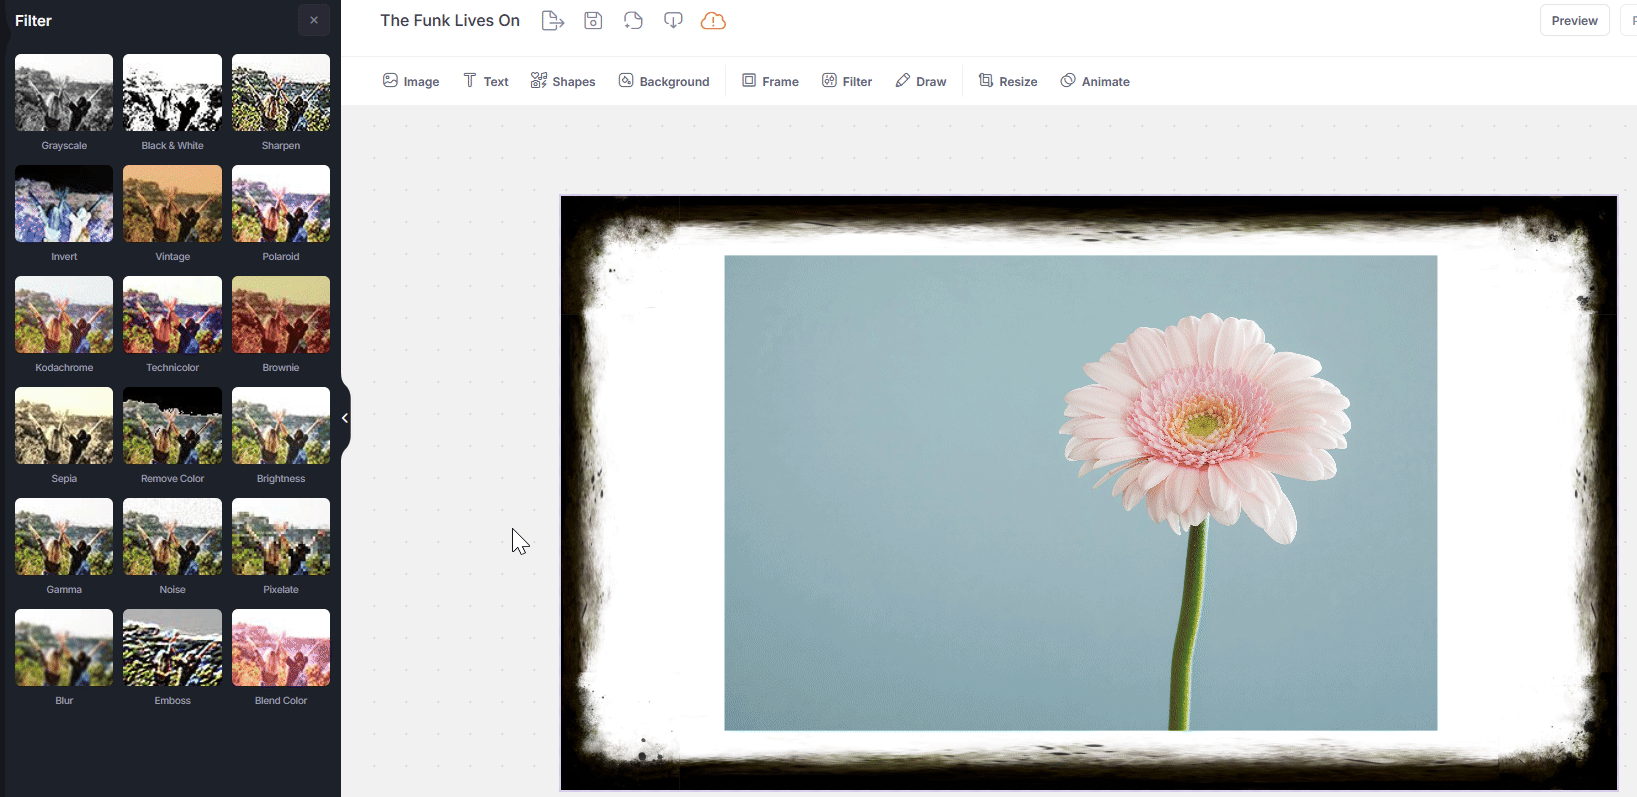Viewport: 1637px width, 797px height.
Task: Apply the Sepia filter
Action: [x=64, y=426]
